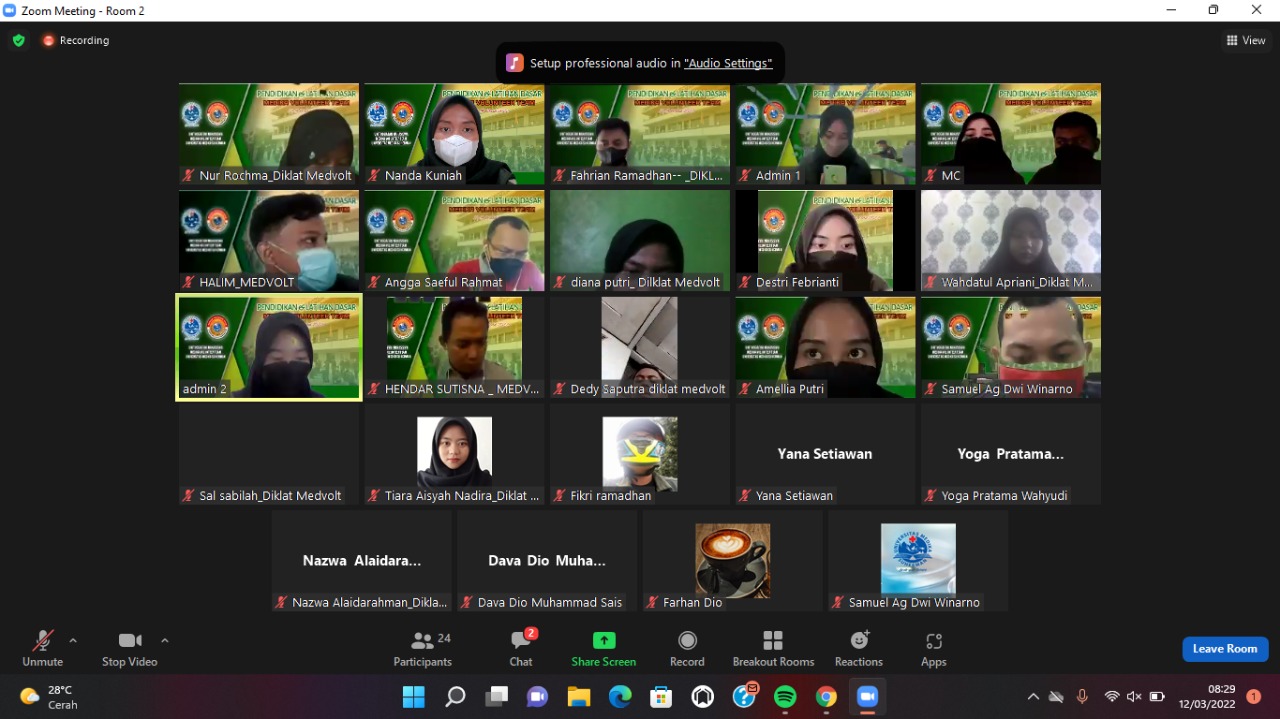Open the Windows Start menu

(x=413, y=697)
